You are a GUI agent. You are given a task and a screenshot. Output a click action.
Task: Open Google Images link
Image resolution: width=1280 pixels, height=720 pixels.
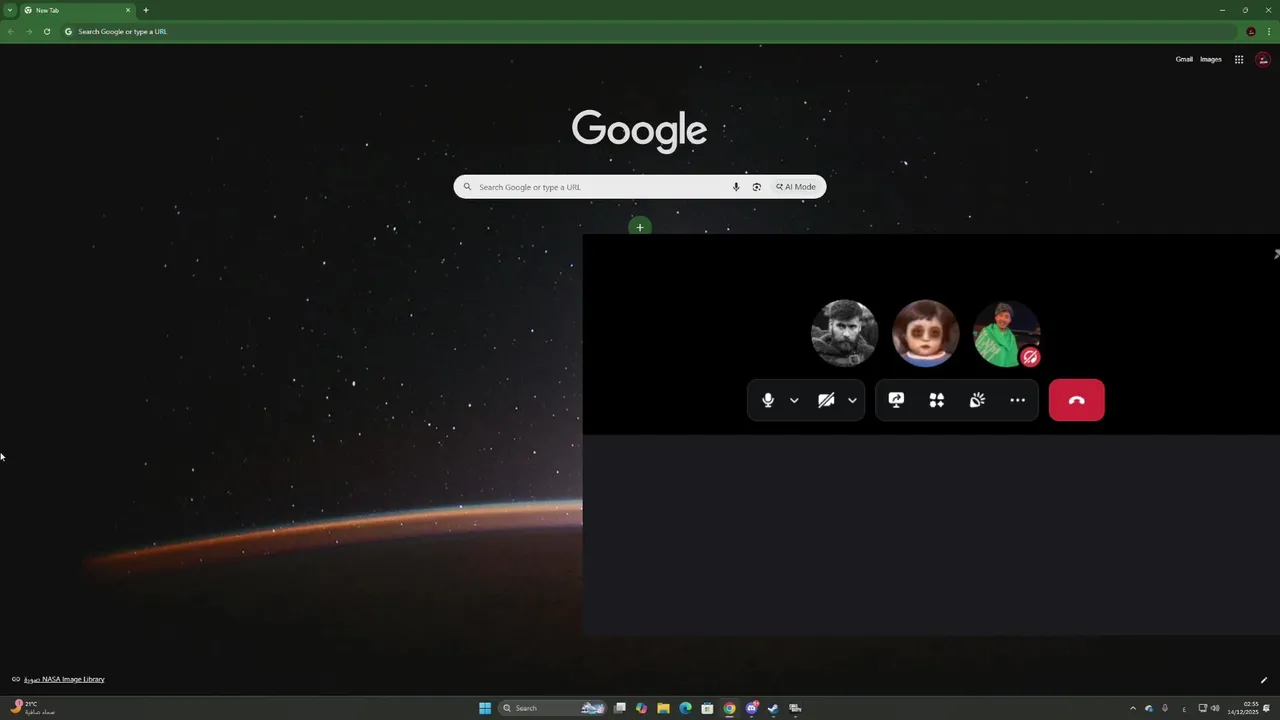click(x=1211, y=60)
